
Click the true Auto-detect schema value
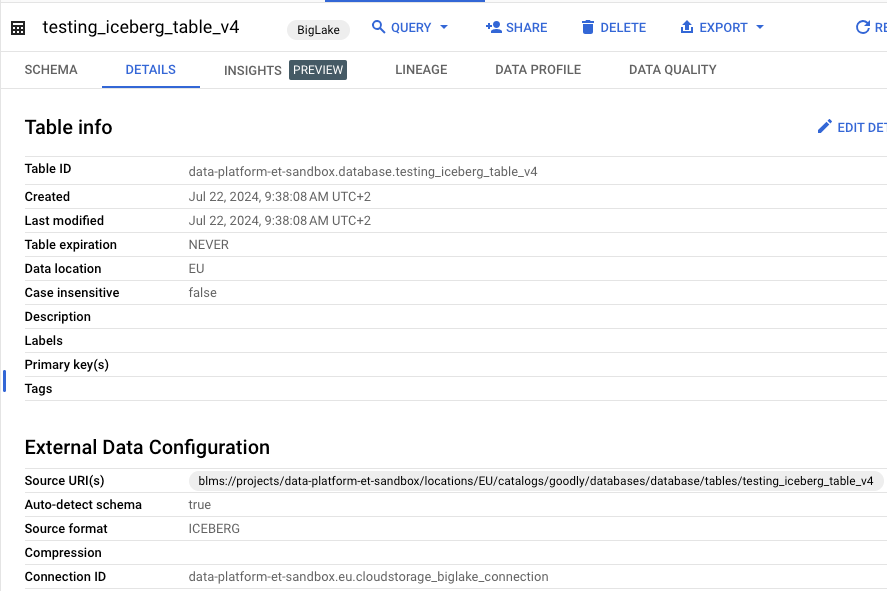pyautogui.click(x=200, y=504)
